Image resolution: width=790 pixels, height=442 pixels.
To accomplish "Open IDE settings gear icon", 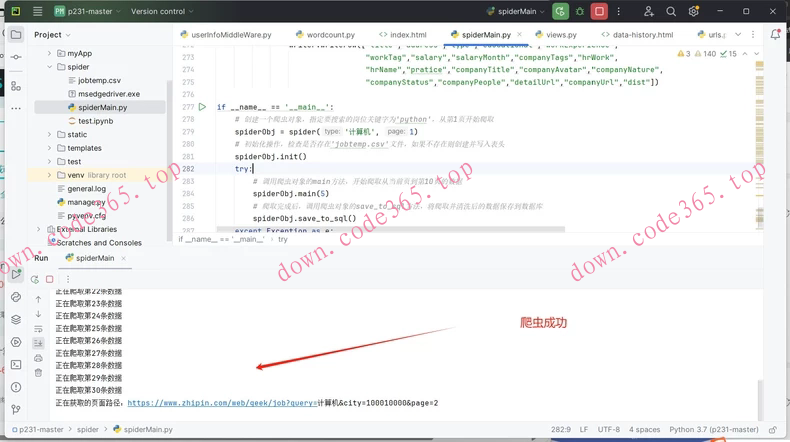I will click(x=695, y=12).
